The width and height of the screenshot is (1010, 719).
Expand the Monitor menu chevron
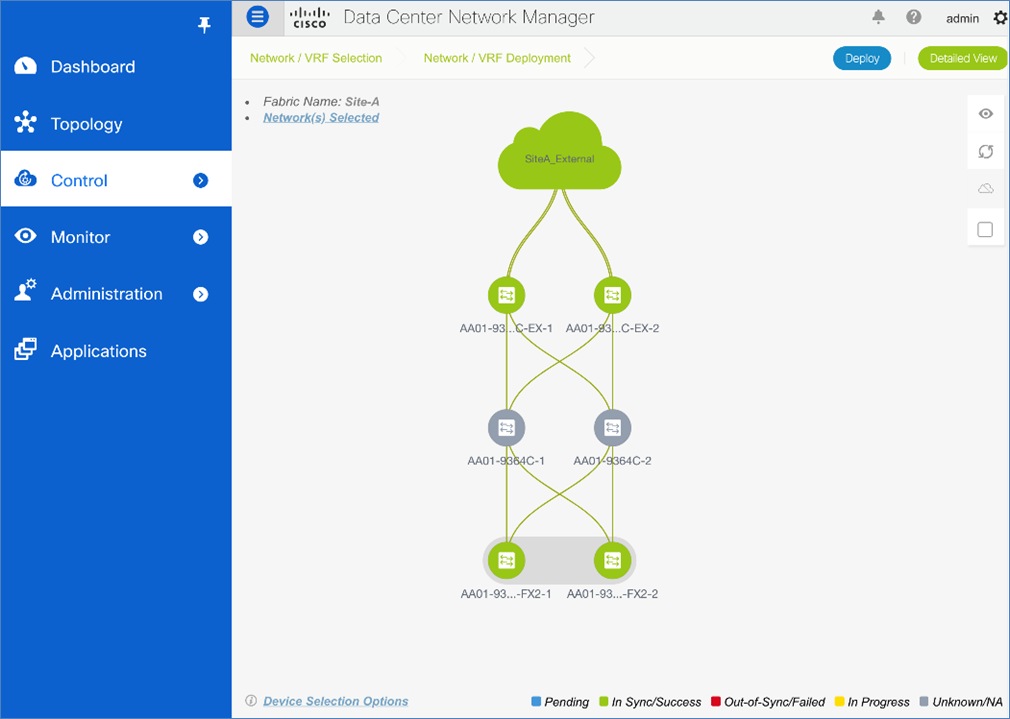(x=200, y=237)
